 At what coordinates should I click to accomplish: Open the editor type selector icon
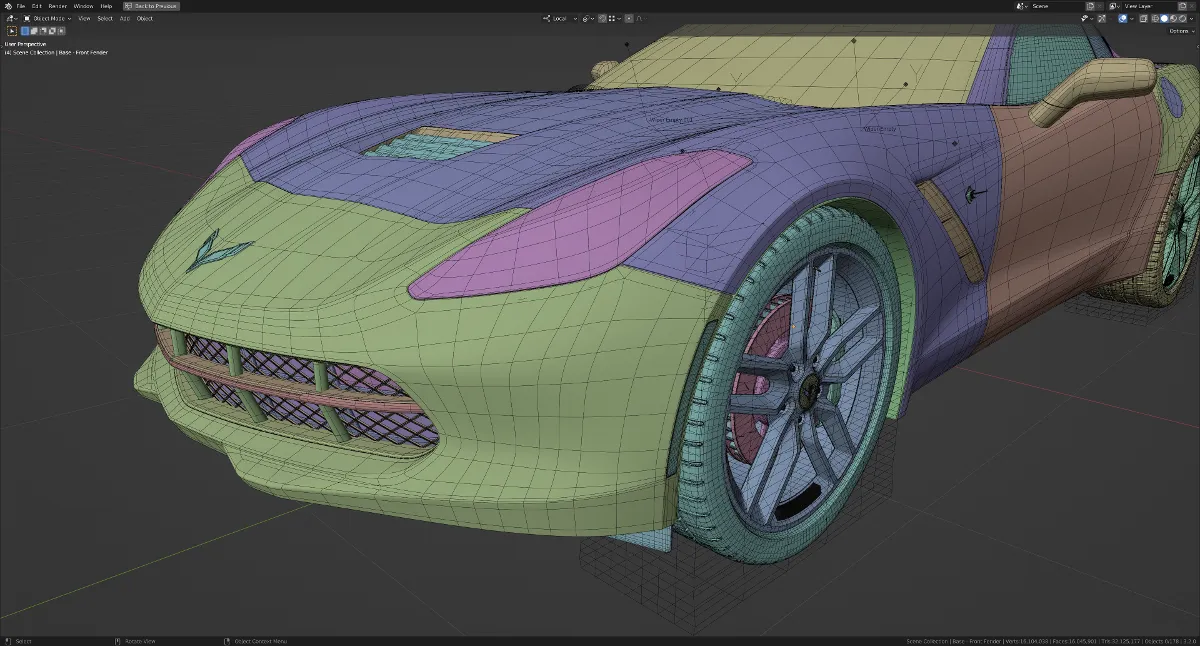(10, 18)
